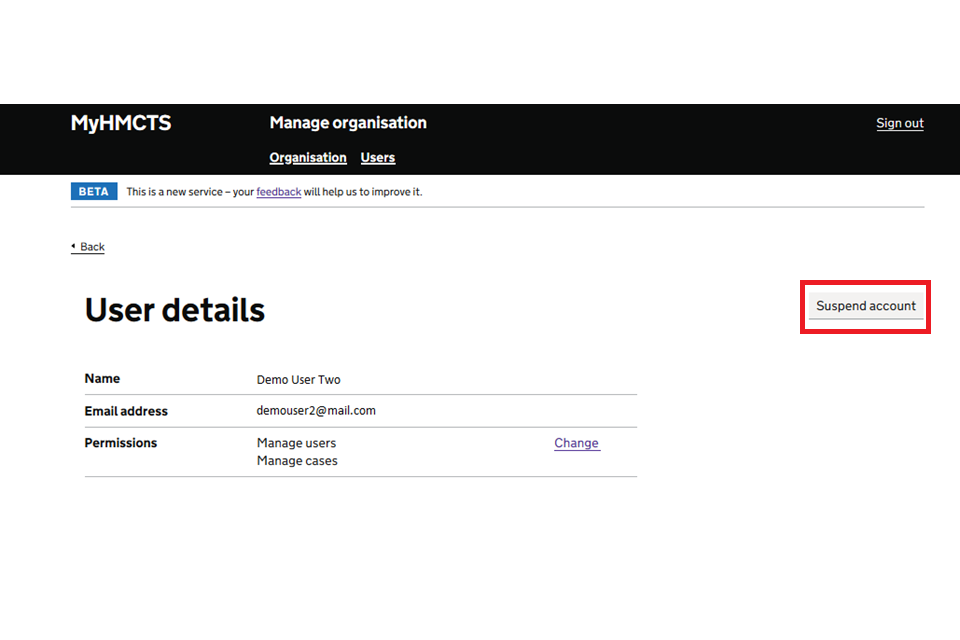Click the Permissions row label
The height and width of the screenshot is (640, 960).
point(121,443)
